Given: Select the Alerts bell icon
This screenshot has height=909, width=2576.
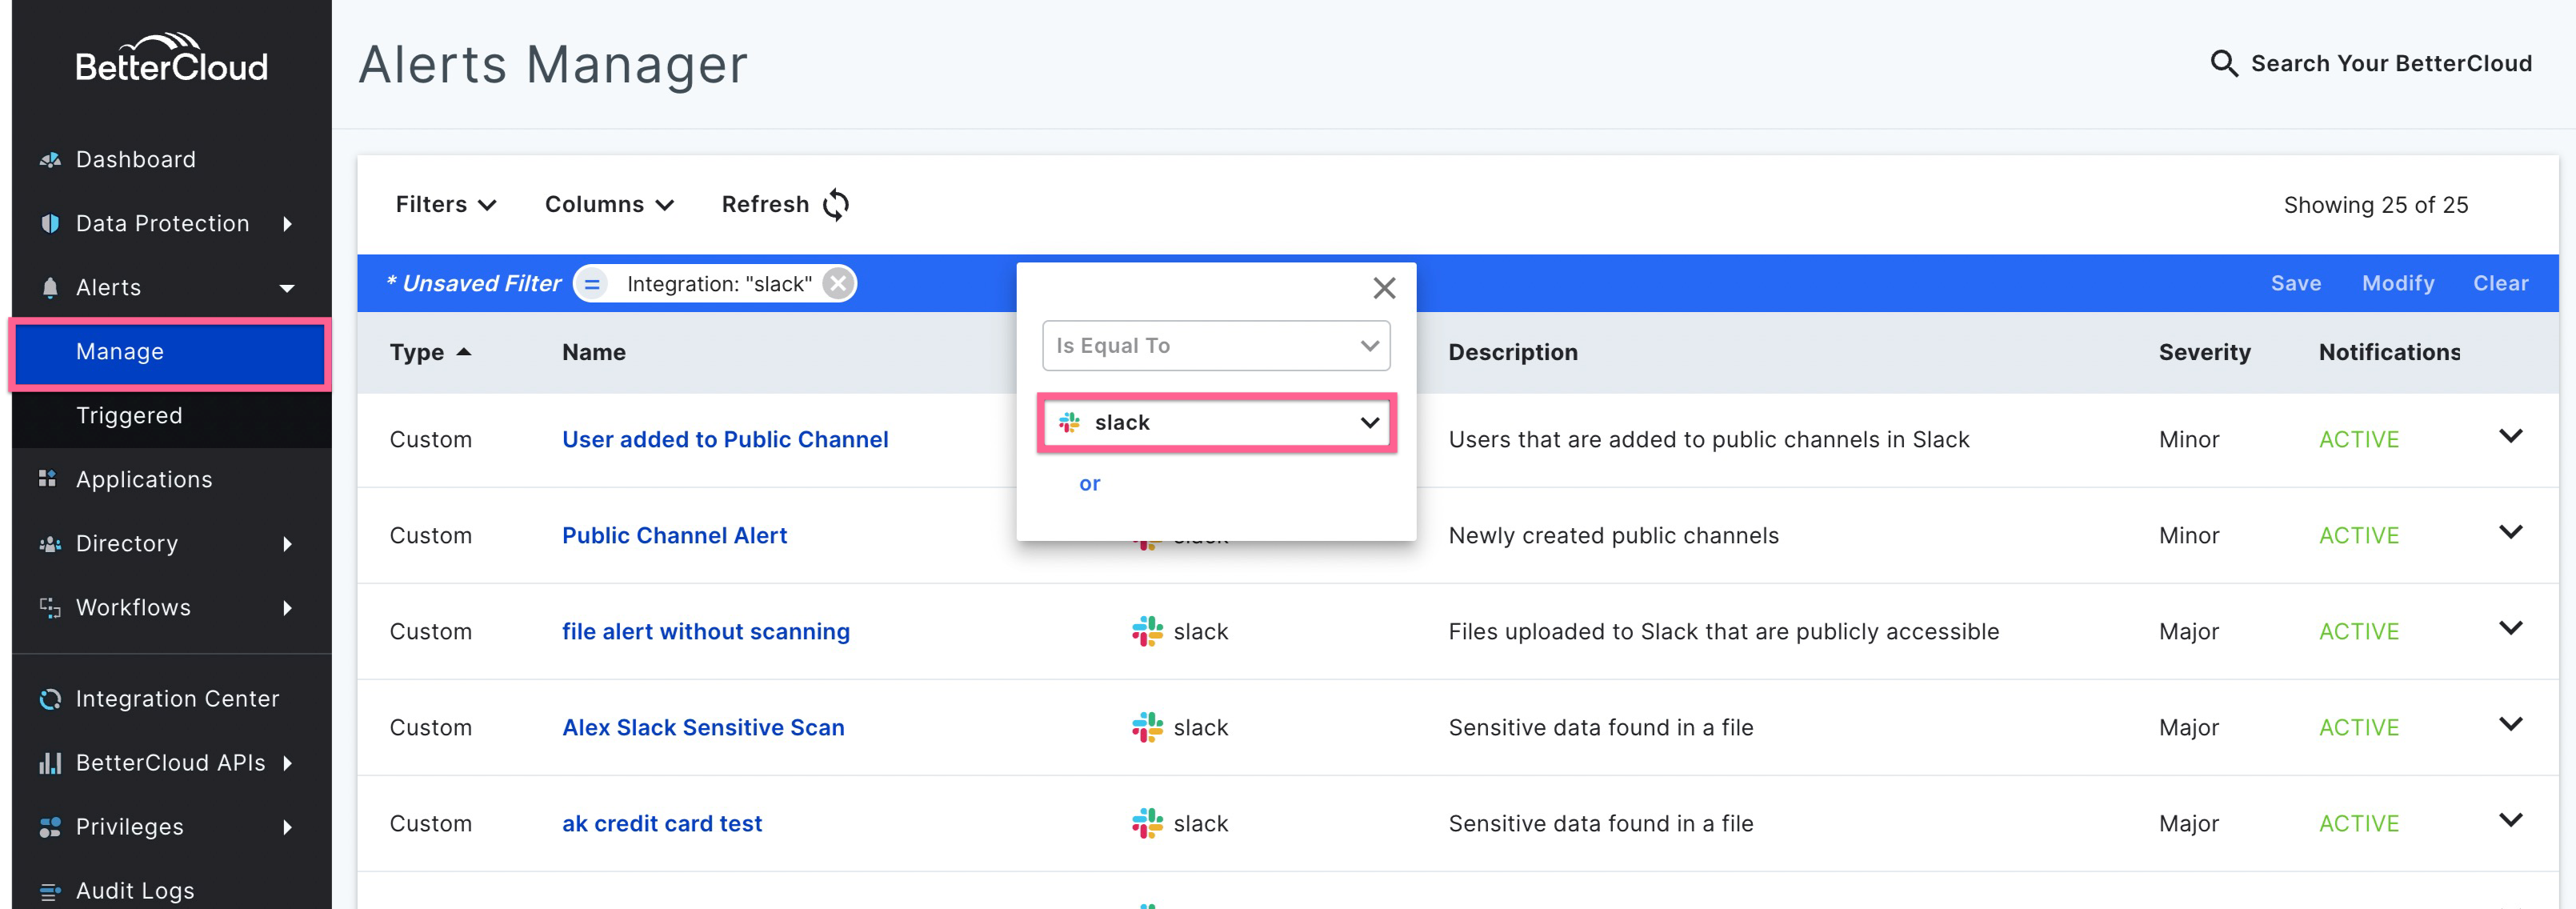Looking at the screenshot, I should point(49,287).
